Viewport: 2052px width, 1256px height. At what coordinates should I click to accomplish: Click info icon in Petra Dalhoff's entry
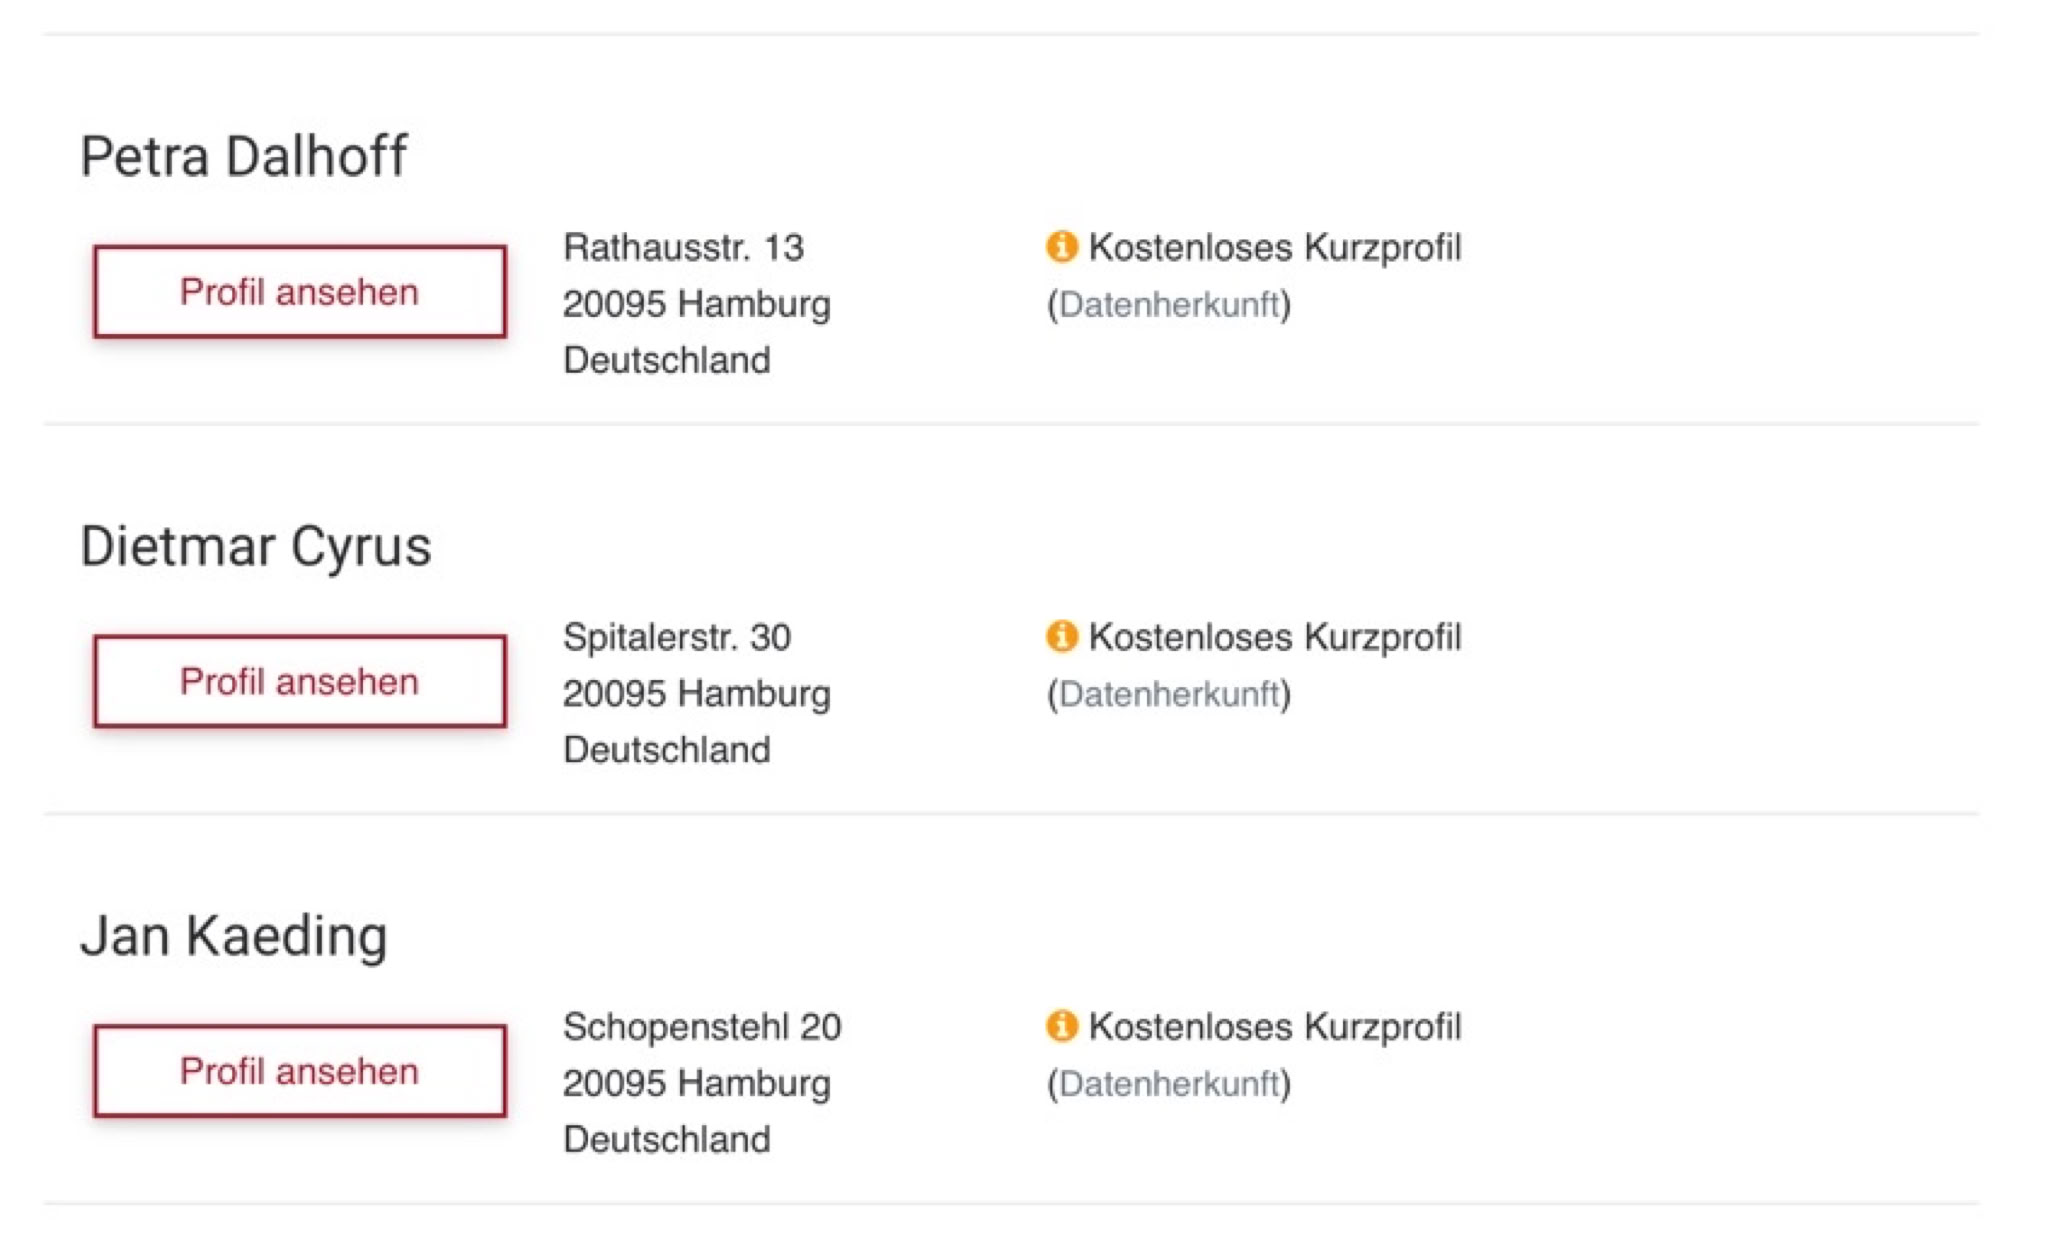[x=1061, y=246]
